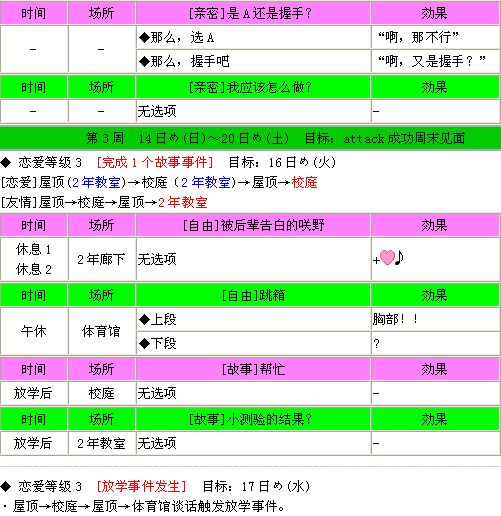The height and width of the screenshot is (516, 501).
Task: Click the [故事]帮忙 pink header cell
Action: coord(253,369)
